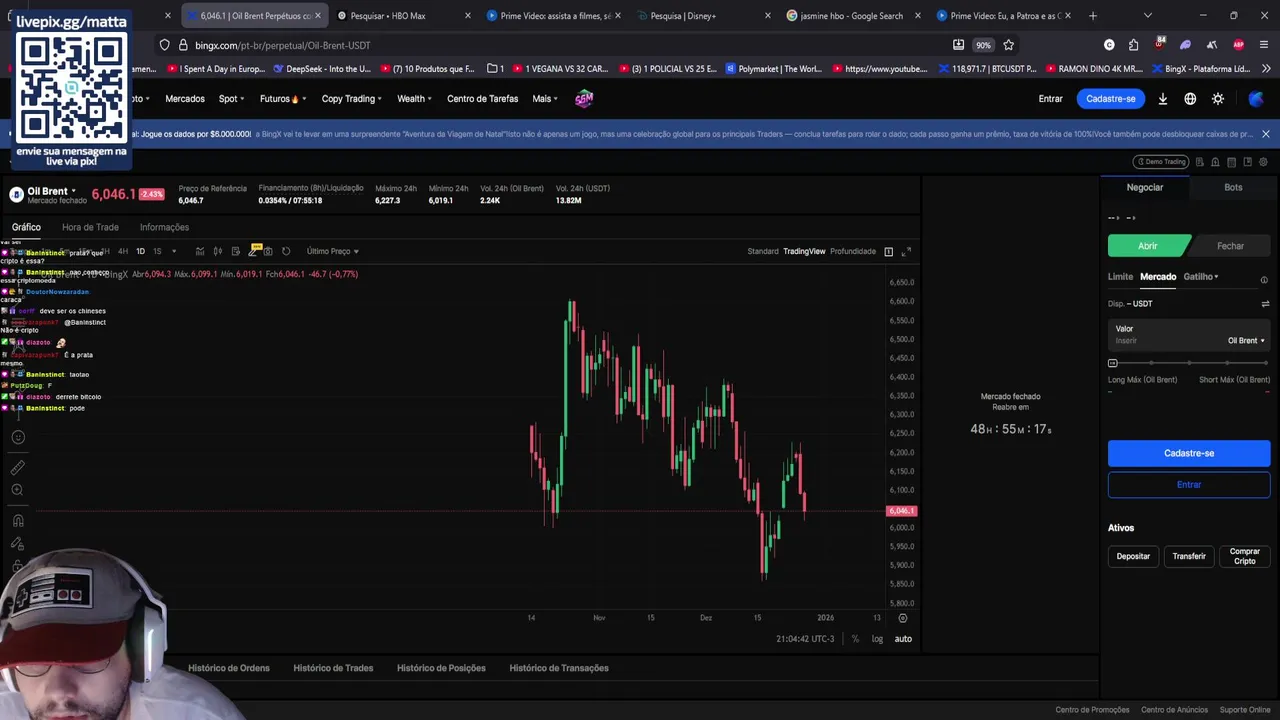Expand Oil Brent pair selector

pyautogui.click(x=51, y=191)
